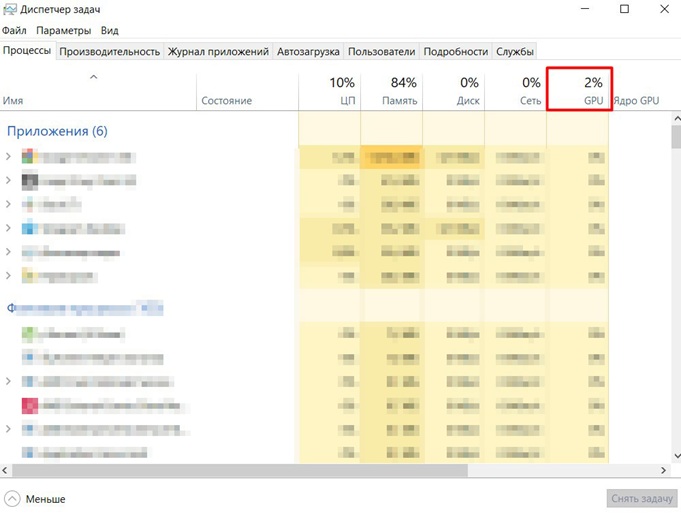Image resolution: width=681 pixels, height=515 pixels.
Task: Expand the fourth application row chevron
Action: click(x=8, y=228)
